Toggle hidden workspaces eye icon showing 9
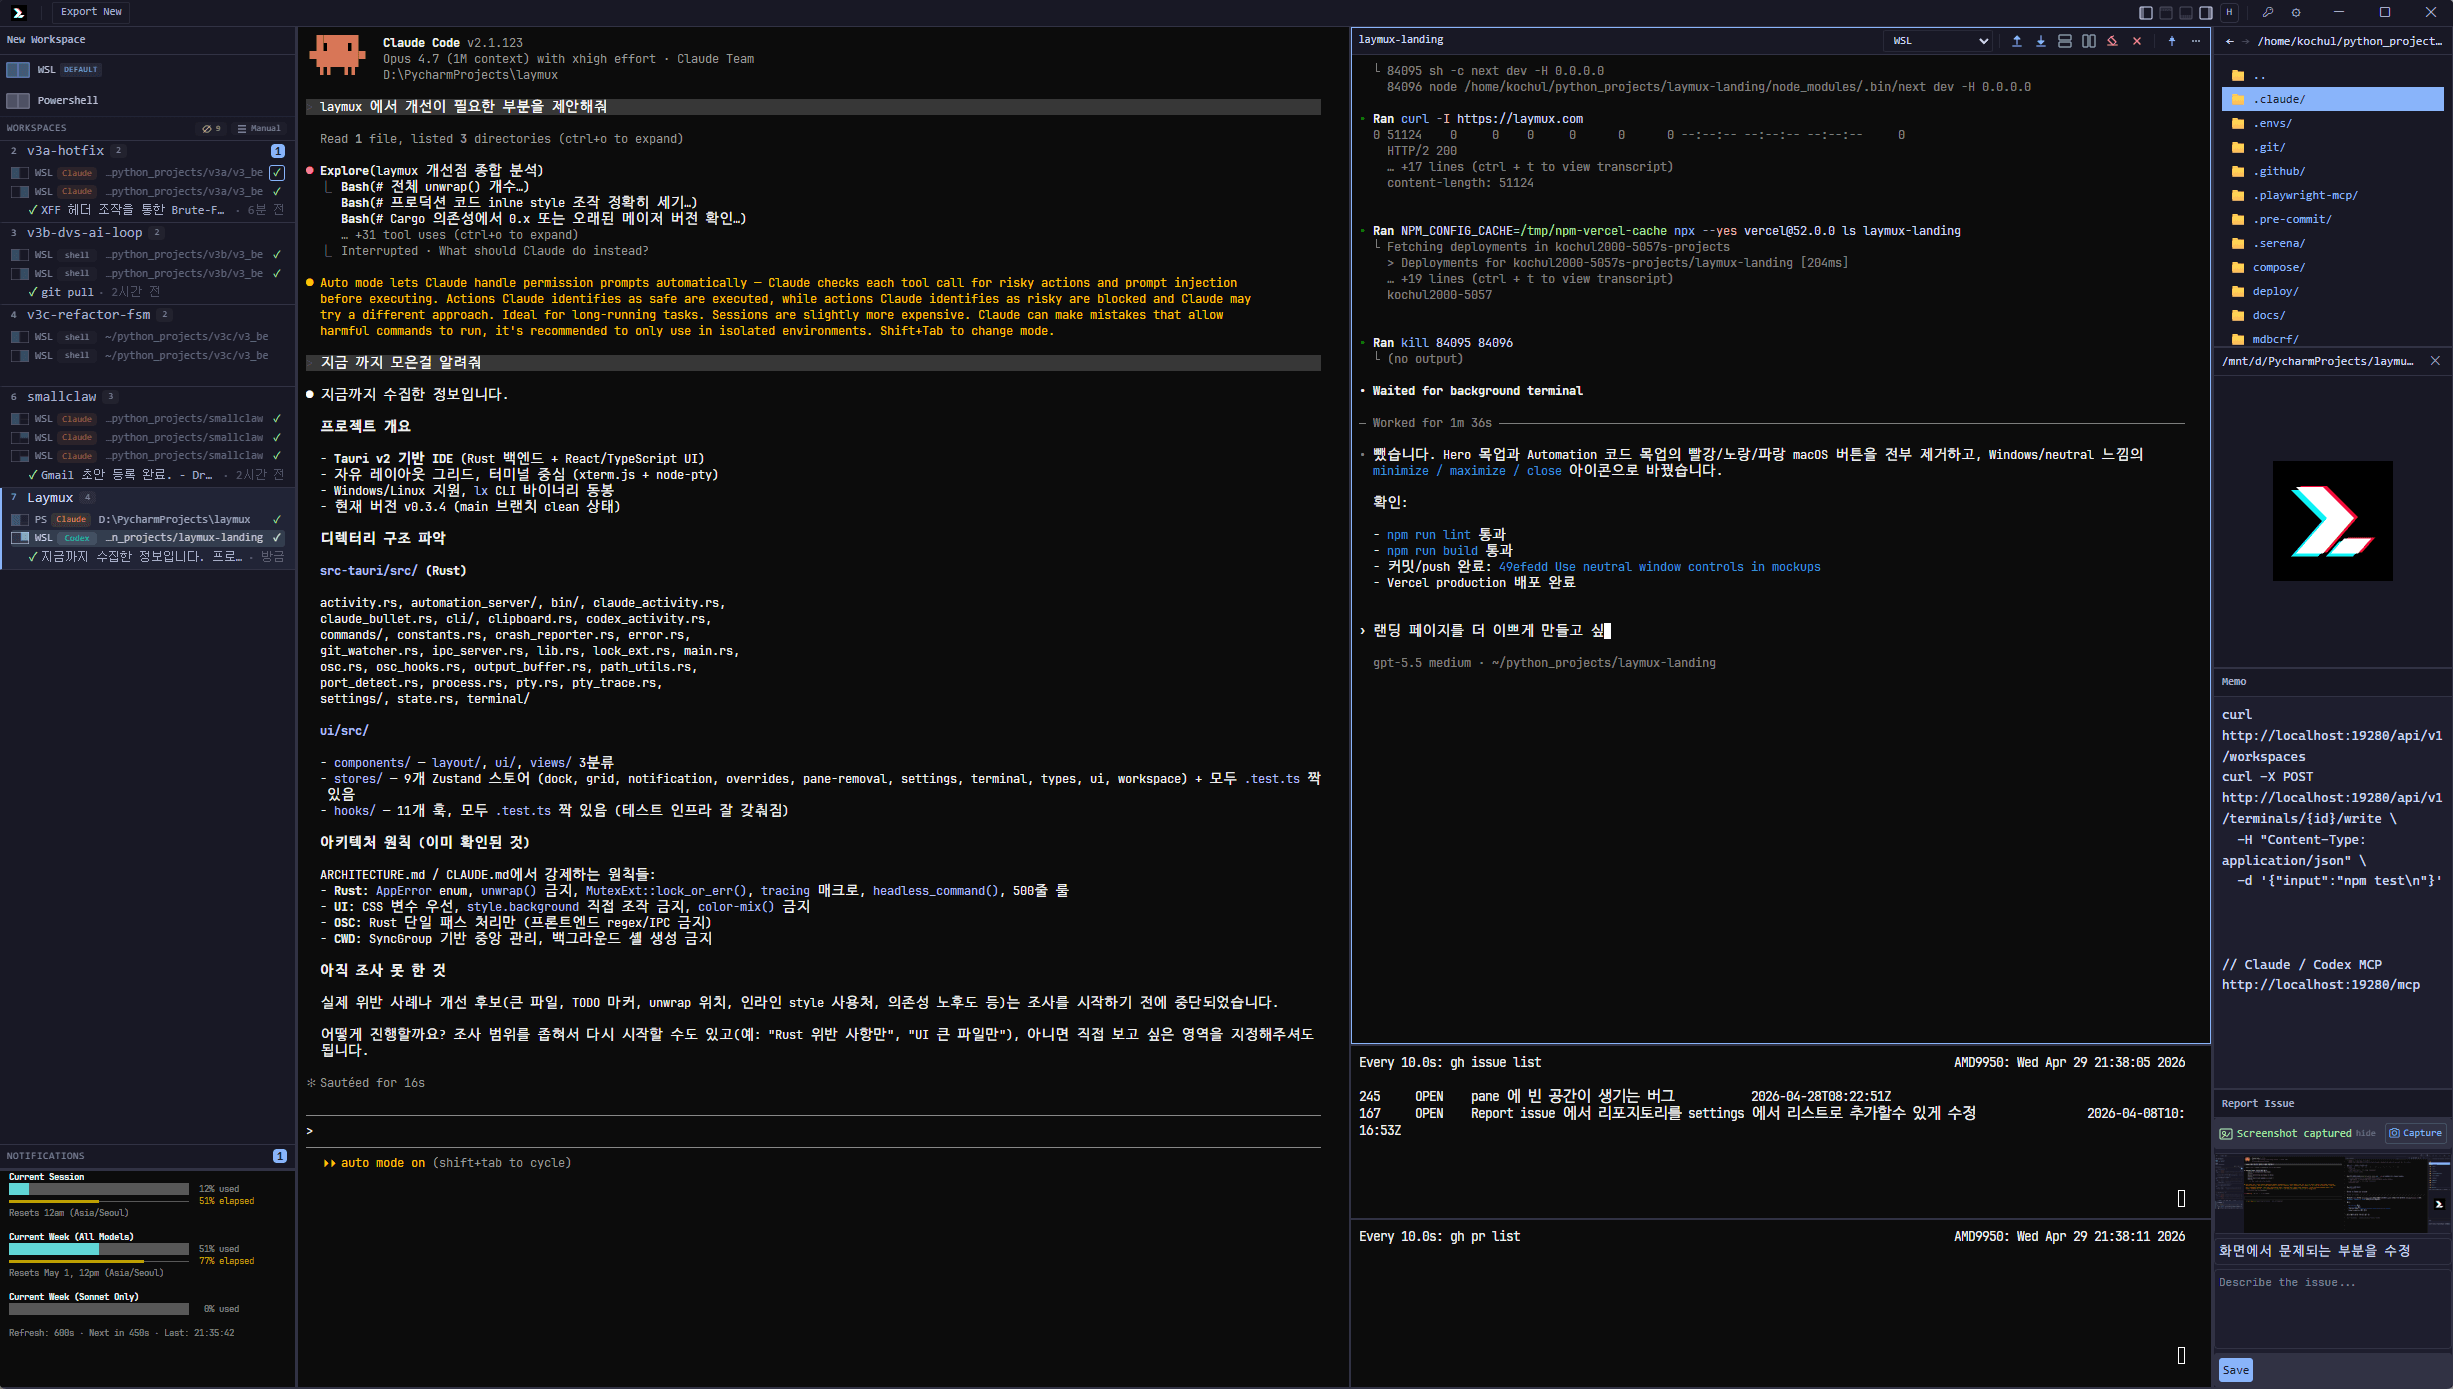 pos(211,128)
